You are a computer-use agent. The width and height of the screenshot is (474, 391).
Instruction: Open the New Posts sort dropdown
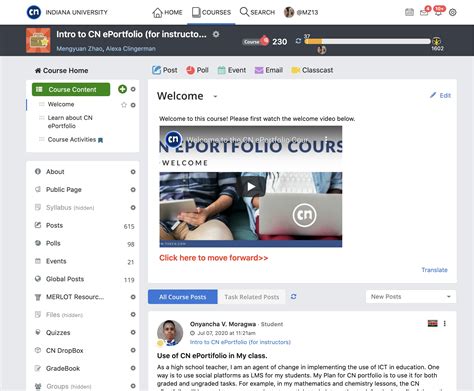pos(411,296)
